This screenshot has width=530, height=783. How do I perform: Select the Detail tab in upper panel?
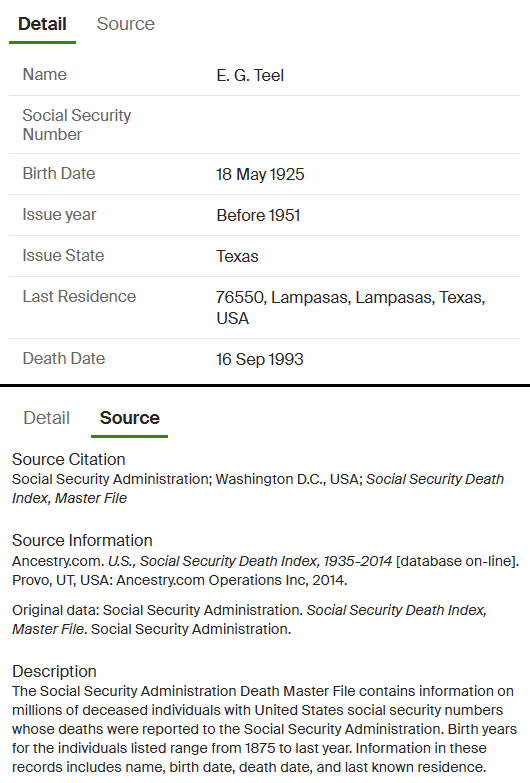pyautogui.click(x=42, y=24)
